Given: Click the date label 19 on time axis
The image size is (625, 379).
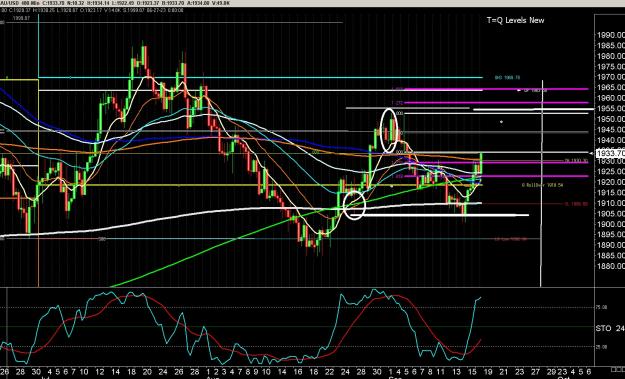Looking at the screenshot, I should 488,371.
